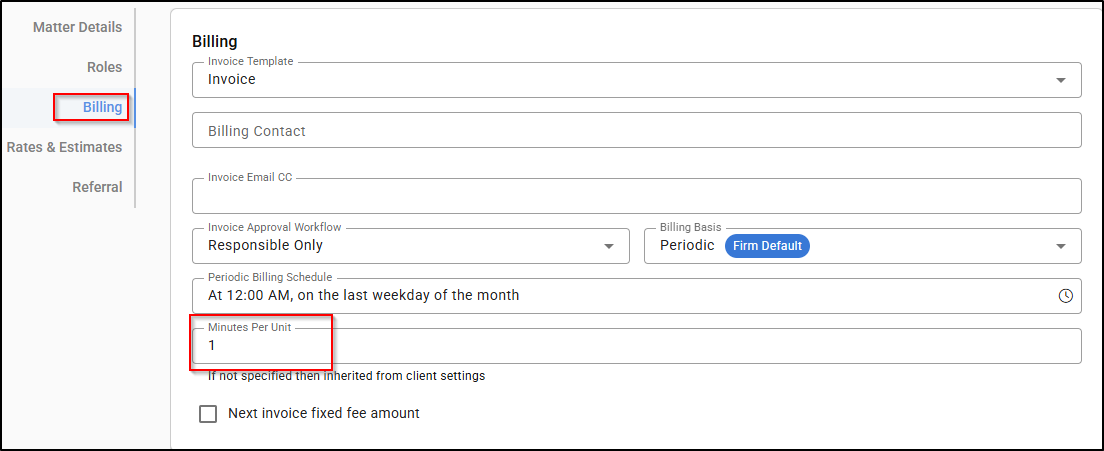Click the 'Next invoice fixed fee amount' label

coord(324,413)
